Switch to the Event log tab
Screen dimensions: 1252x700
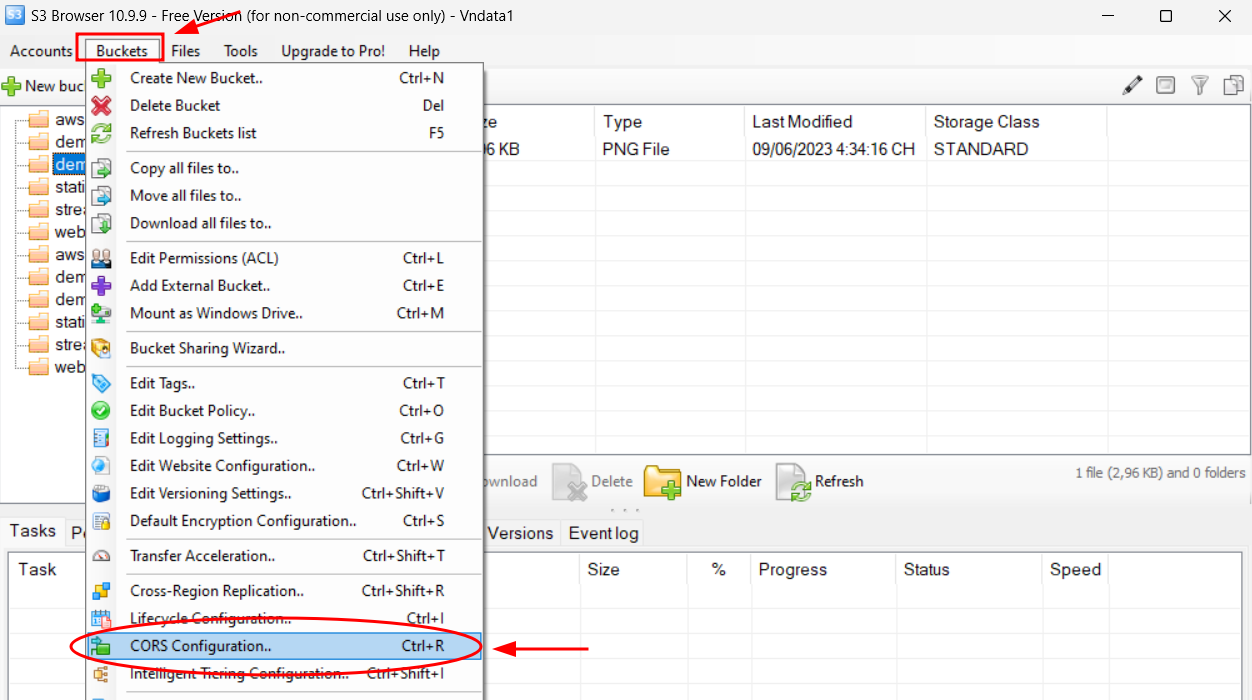(603, 533)
